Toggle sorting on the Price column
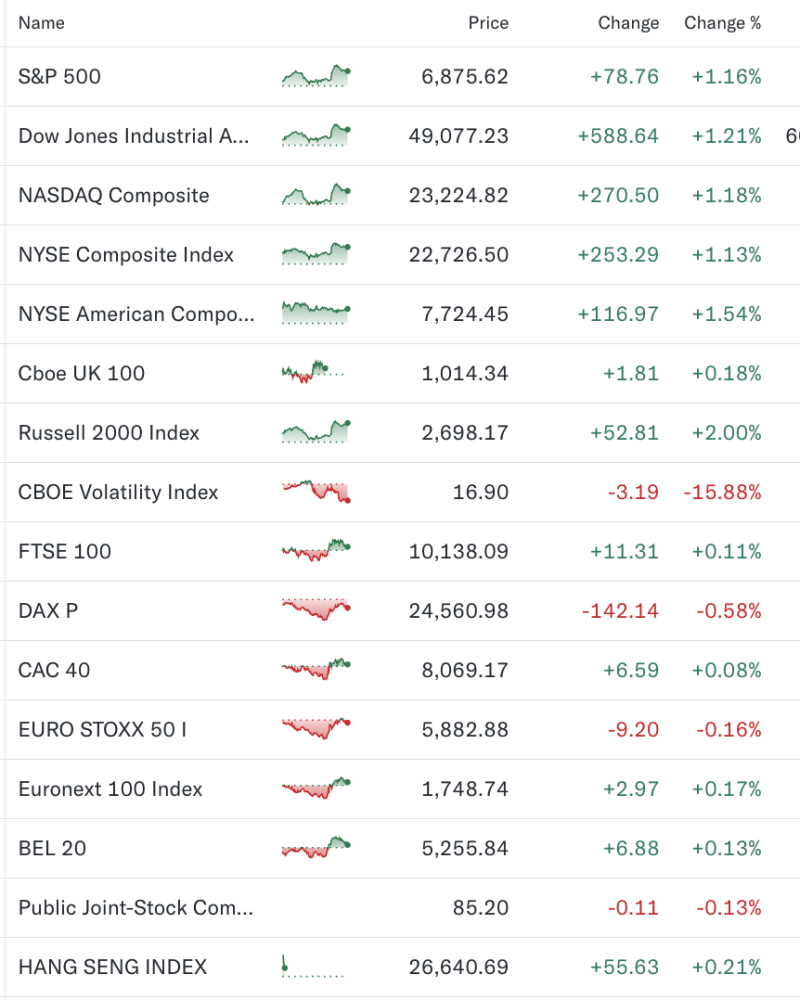800x1000 pixels. pyautogui.click(x=488, y=23)
